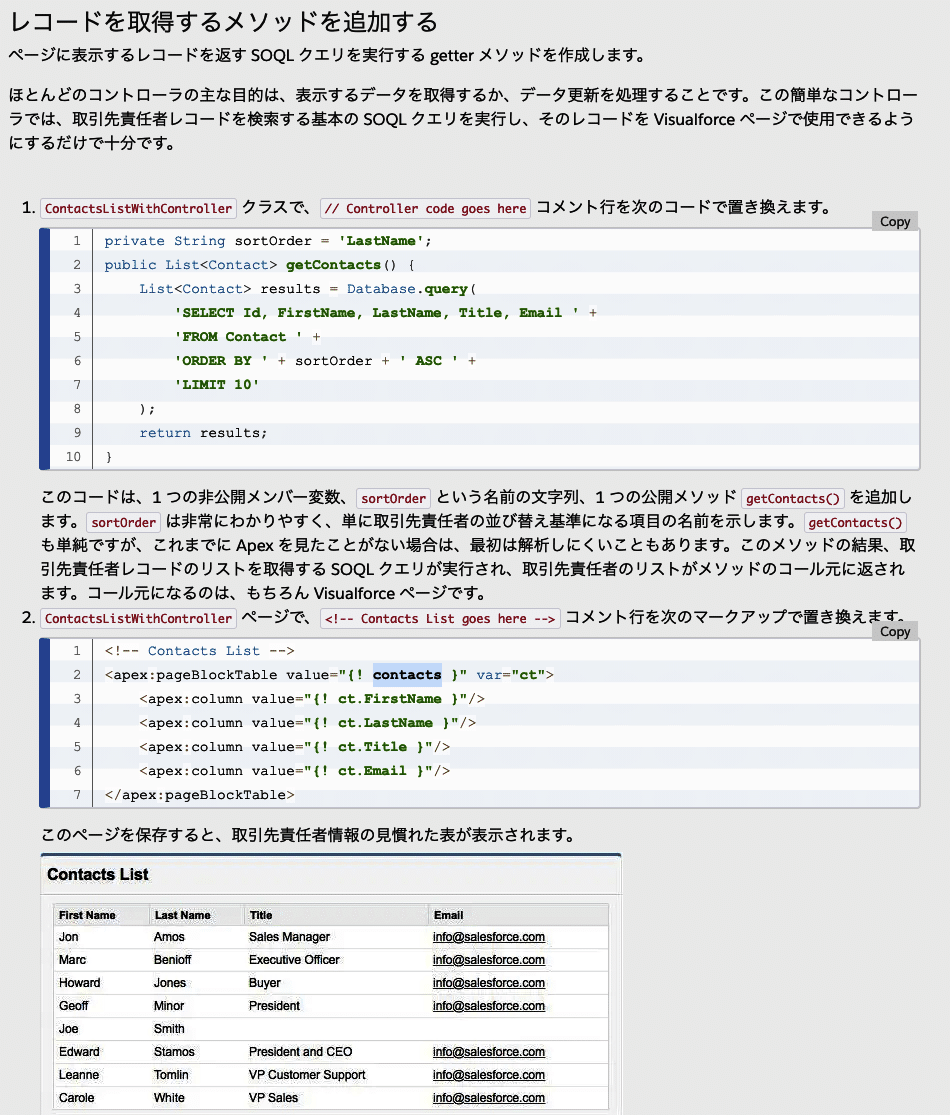Viewport: 950px width, 1115px height.
Task: Click the page heading レコードを取得するメソッドを追加する
Action: click(x=223, y=22)
